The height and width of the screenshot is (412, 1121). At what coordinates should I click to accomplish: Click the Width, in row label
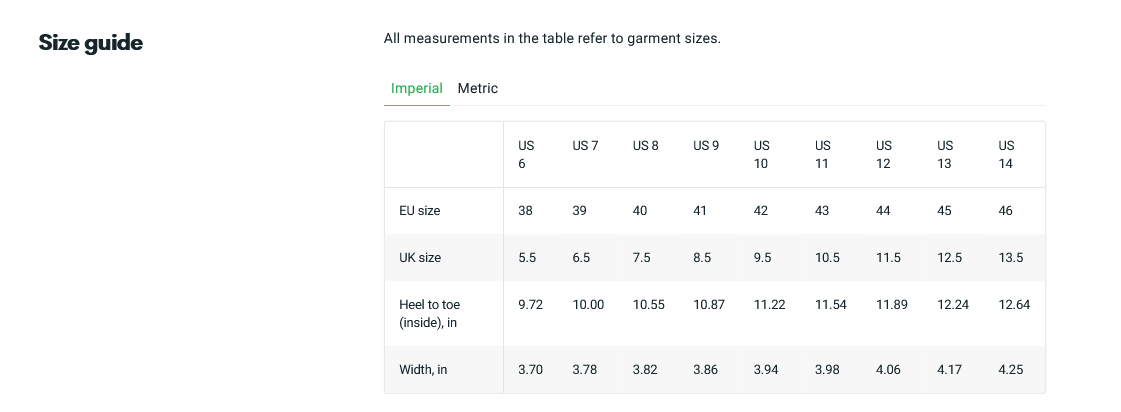click(423, 370)
